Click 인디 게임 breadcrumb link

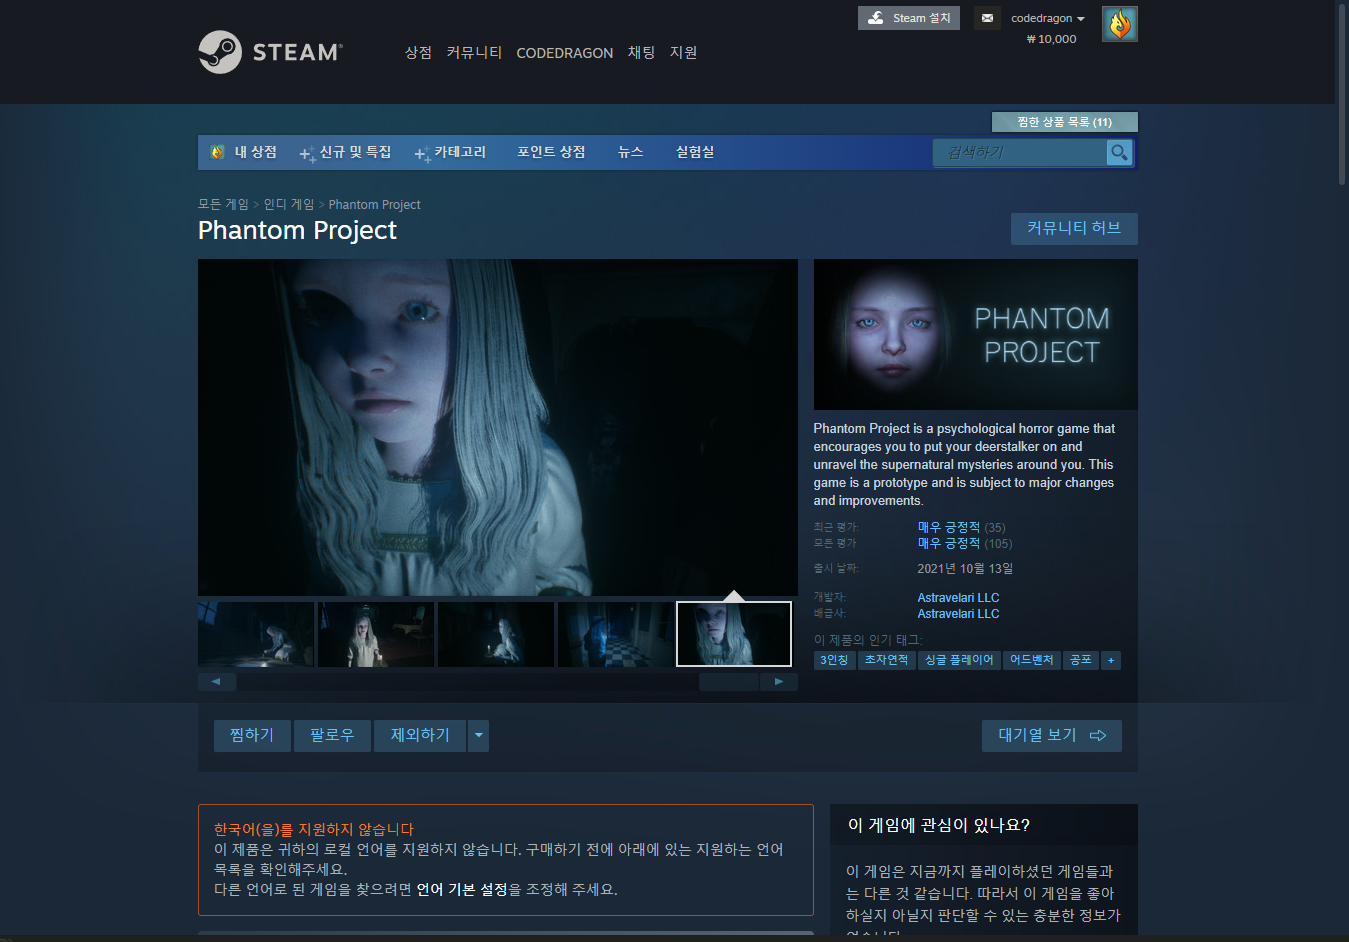pos(289,204)
